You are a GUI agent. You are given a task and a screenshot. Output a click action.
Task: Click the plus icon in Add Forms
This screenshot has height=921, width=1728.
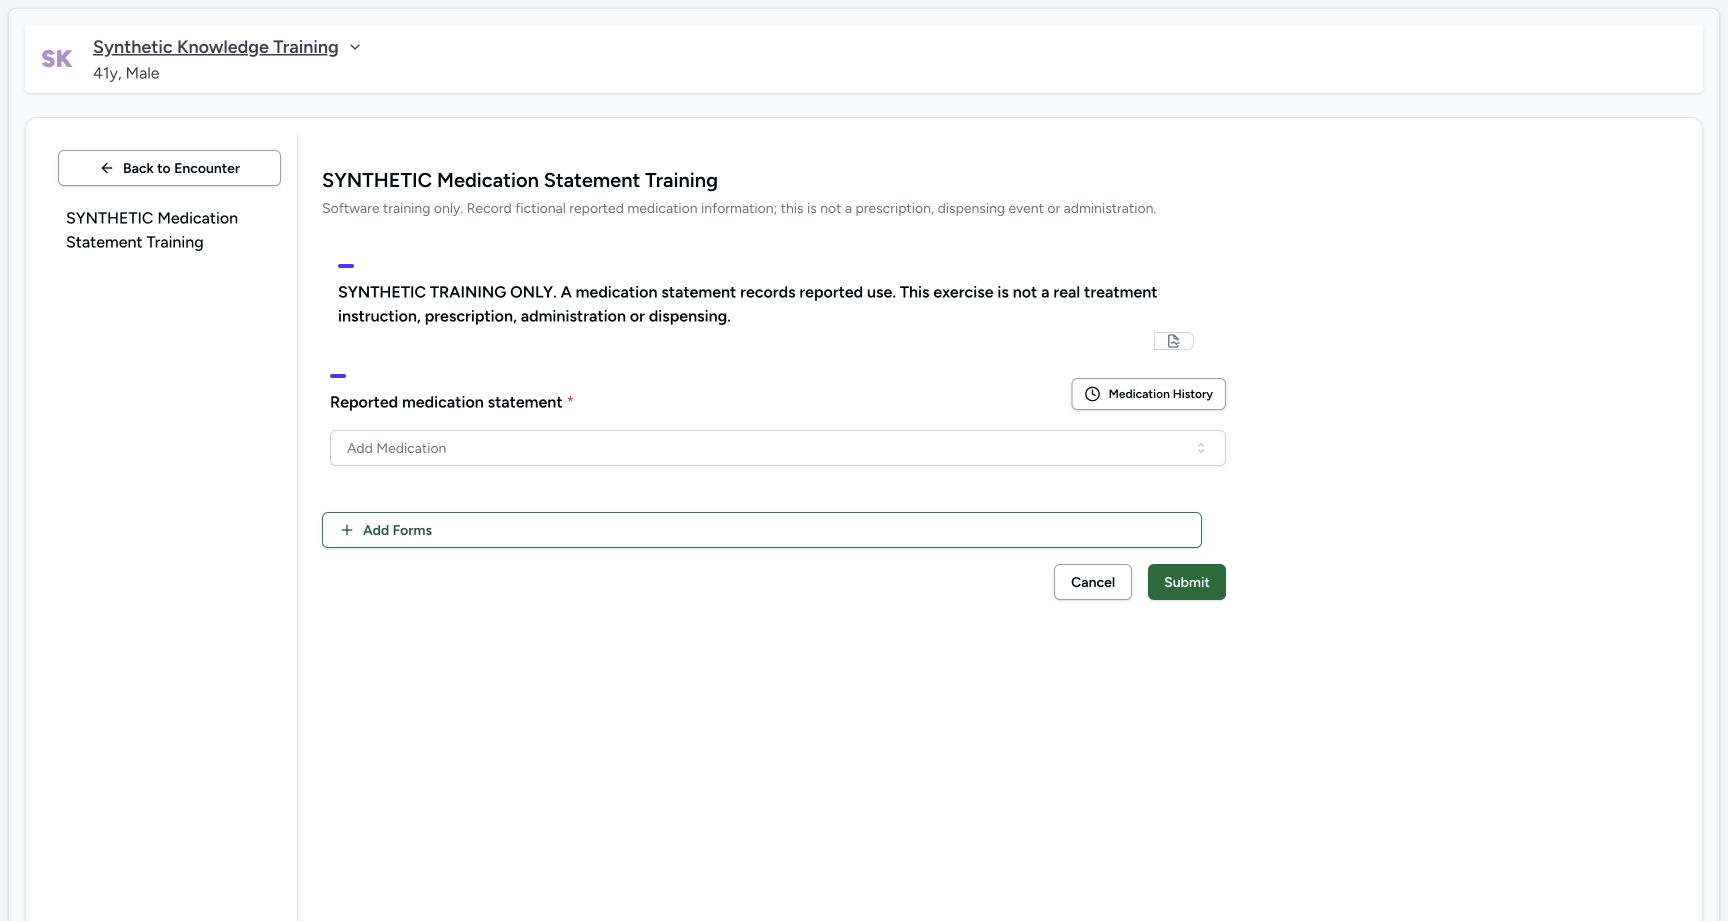[x=347, y=530]
